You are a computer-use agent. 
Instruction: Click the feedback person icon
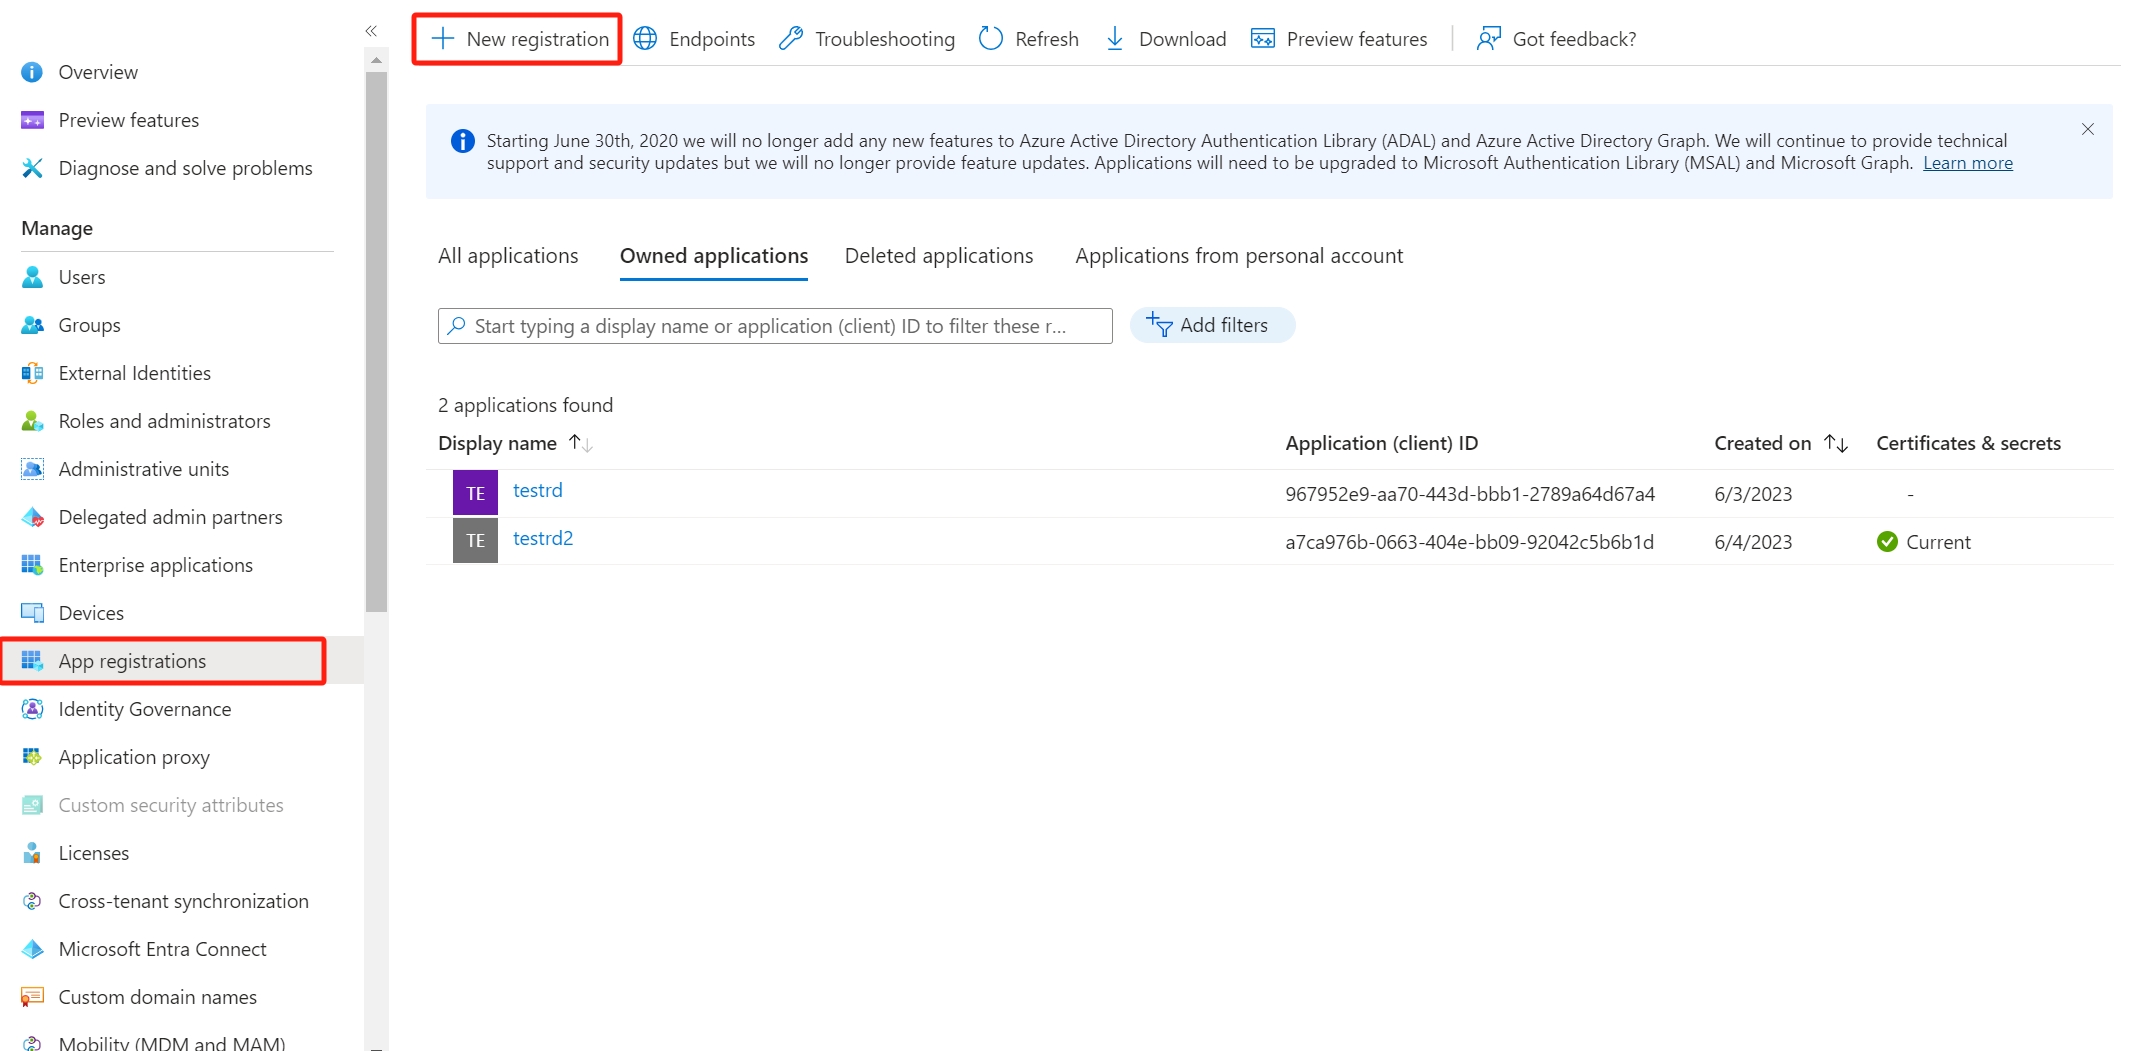pos(1489,39)
